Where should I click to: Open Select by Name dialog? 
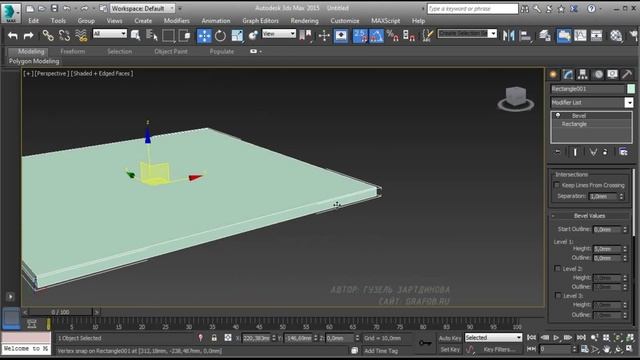point(152,36)
